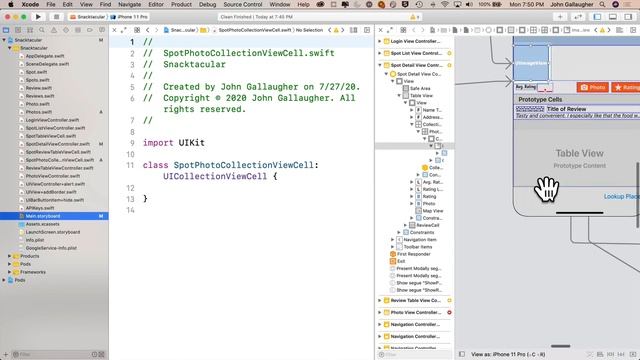Screen dimensions: 640x360
Task: Expand Review Table View Controller scene
Action: pyautogui.click(x=379, y=300)
